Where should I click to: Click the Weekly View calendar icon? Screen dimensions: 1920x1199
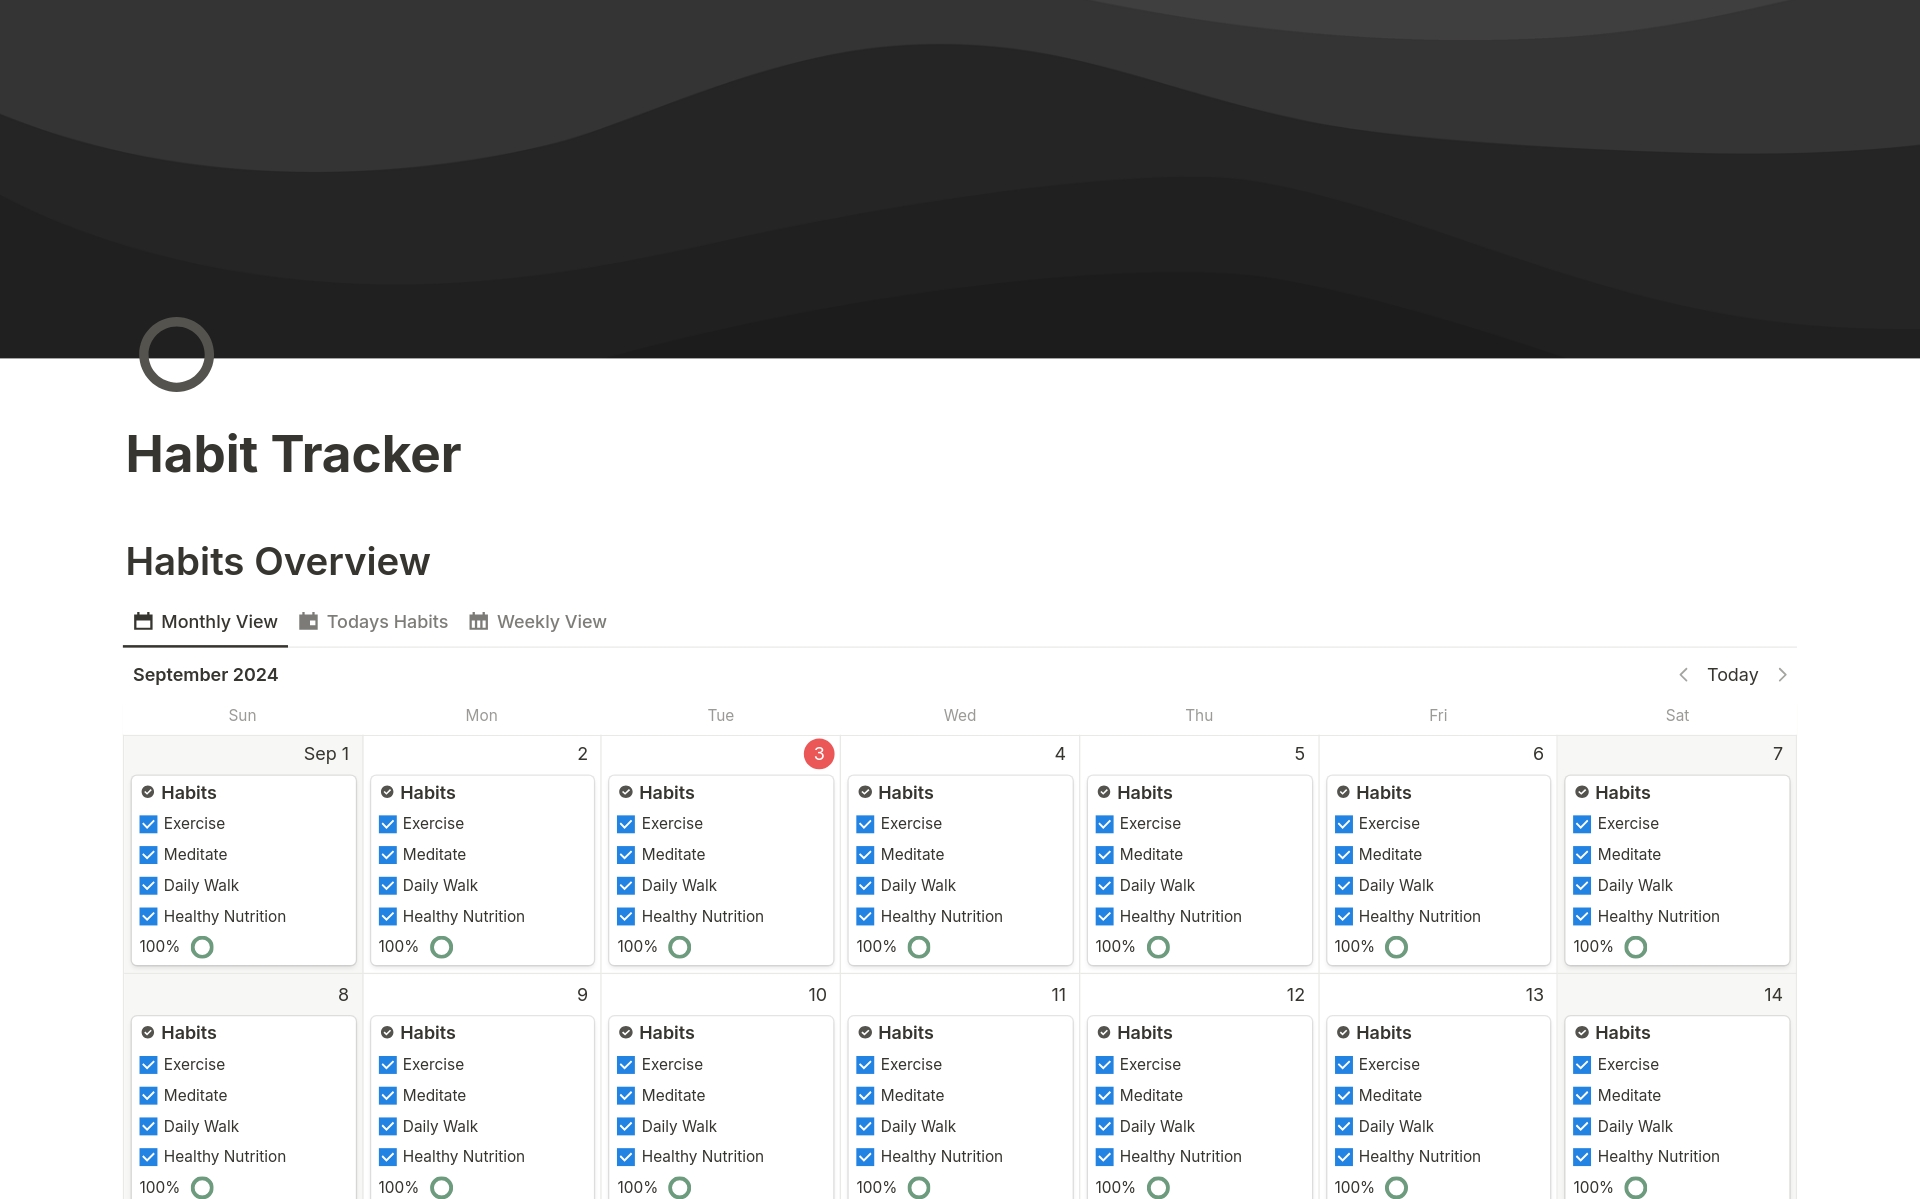point(478,621)
